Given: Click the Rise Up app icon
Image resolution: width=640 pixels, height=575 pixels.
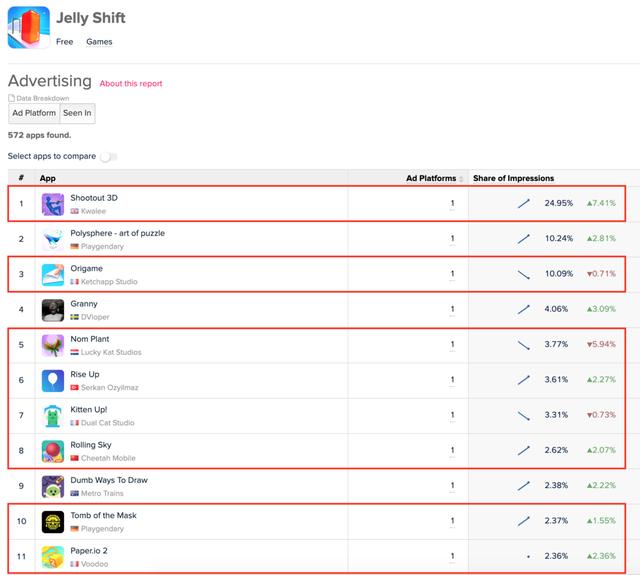Looking at the screenshot, I should pos(53,381).
